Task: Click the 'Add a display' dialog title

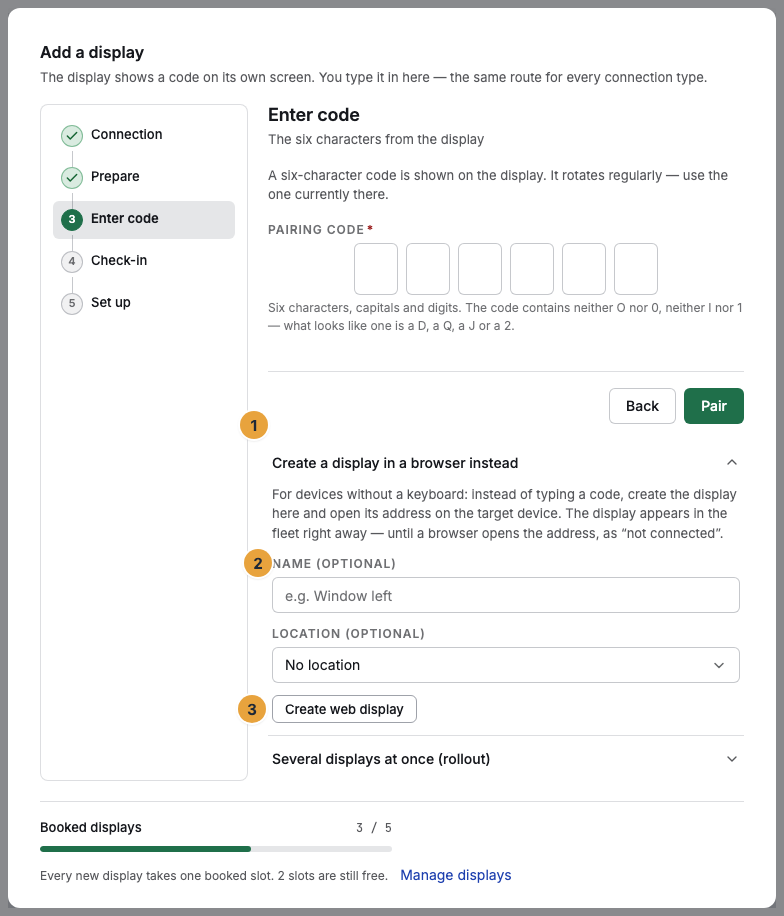Action: (x=92, y=53)
